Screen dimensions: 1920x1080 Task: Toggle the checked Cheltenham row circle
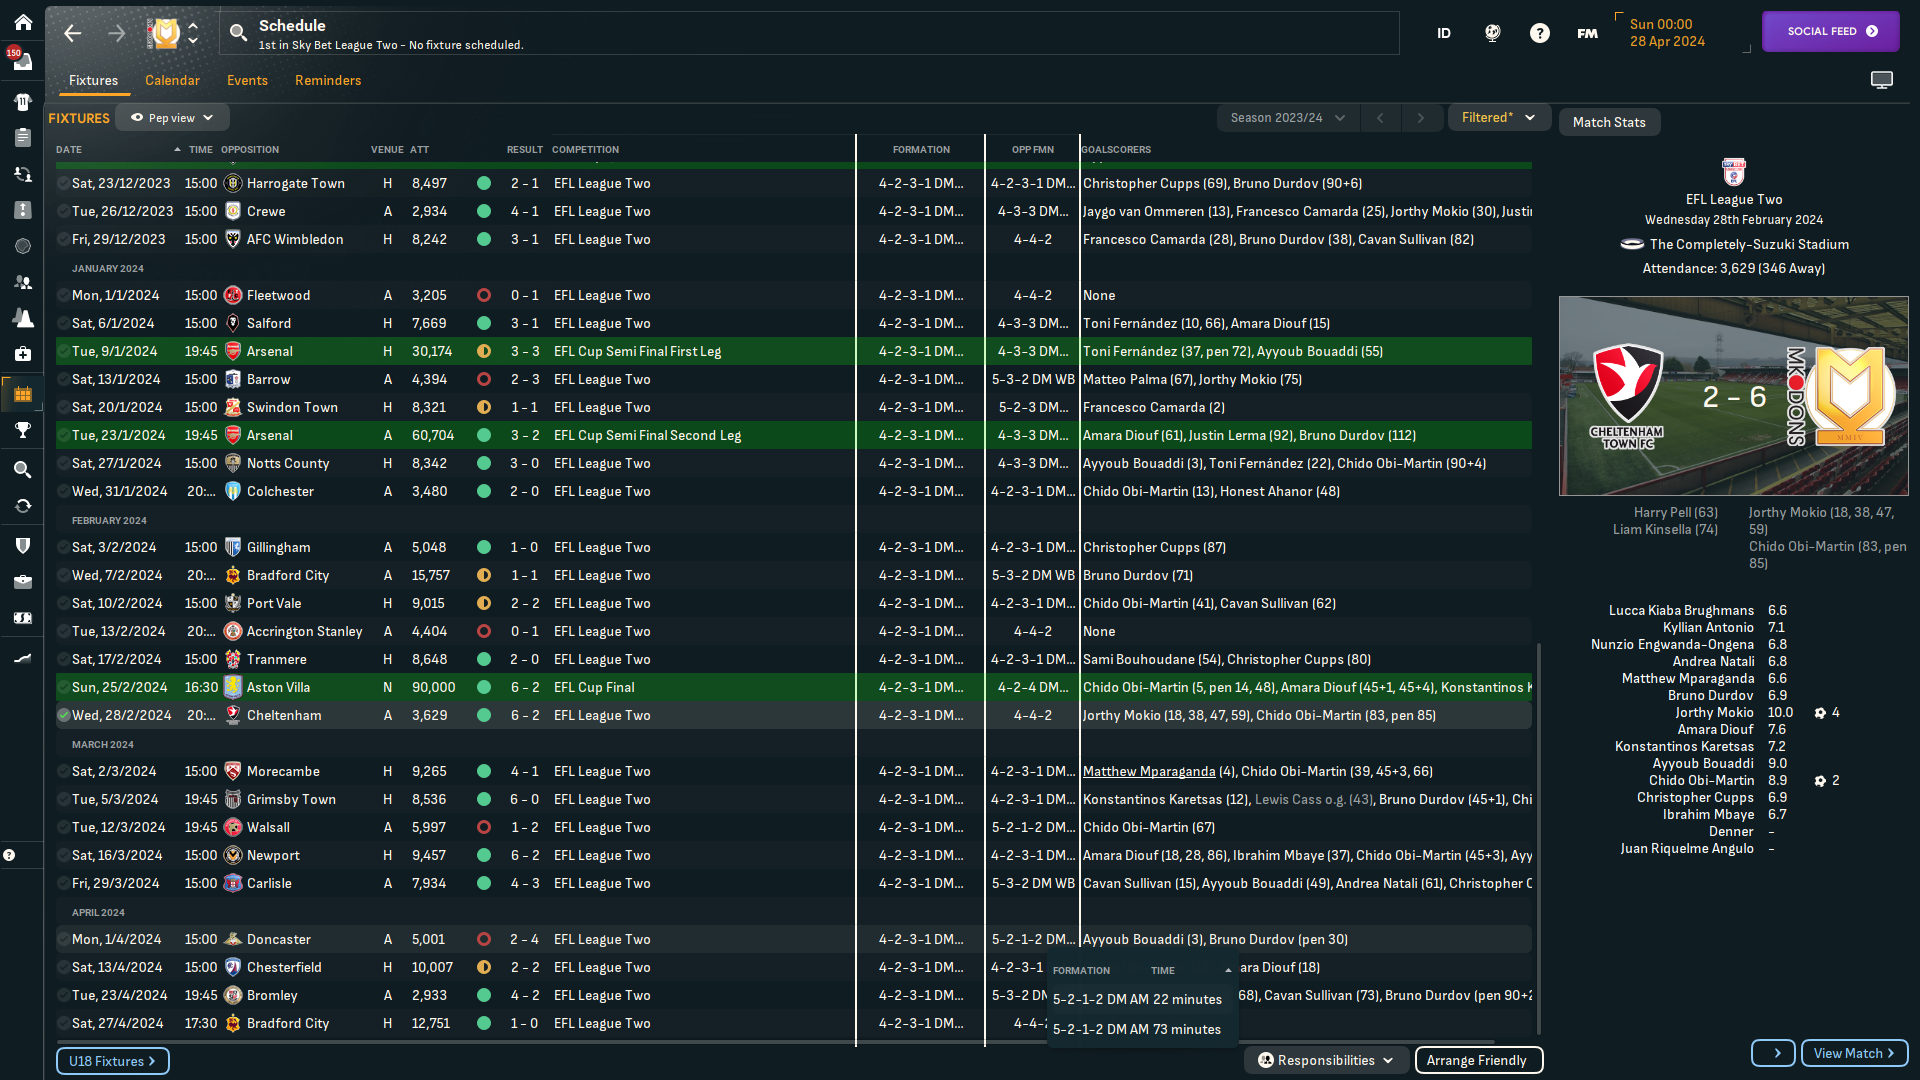(x=64, y=715)
